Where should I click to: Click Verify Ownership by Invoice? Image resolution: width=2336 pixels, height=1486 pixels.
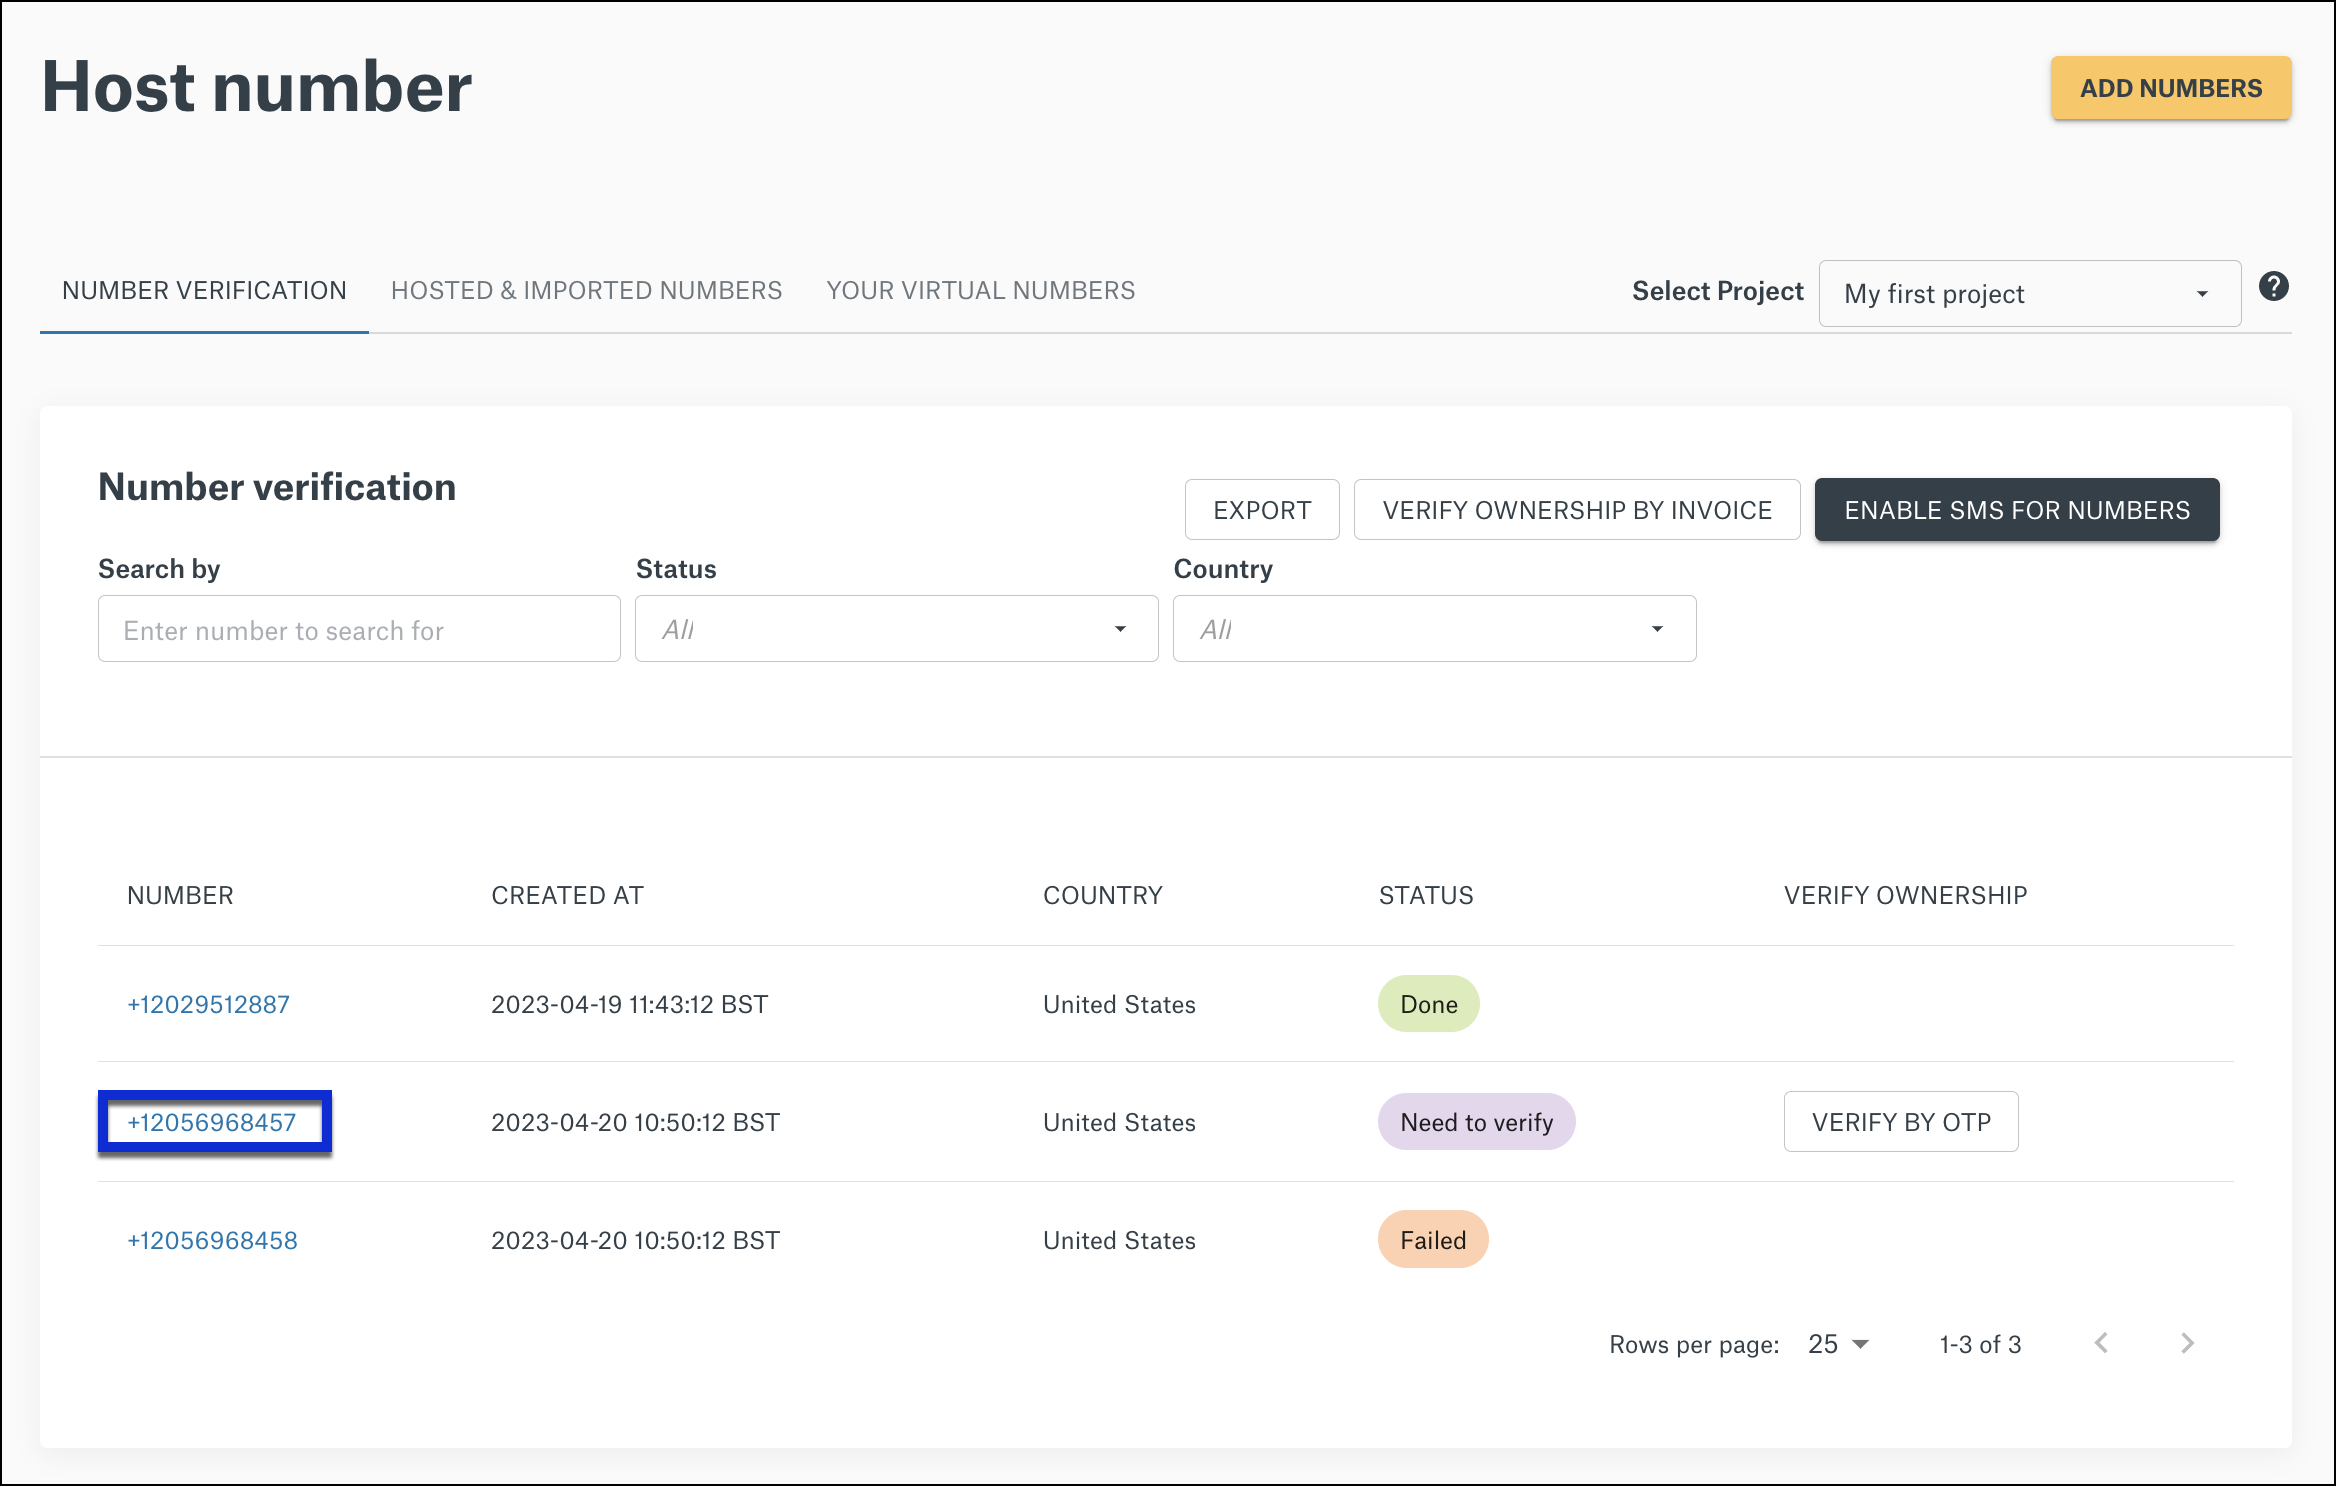(1577, 510)
